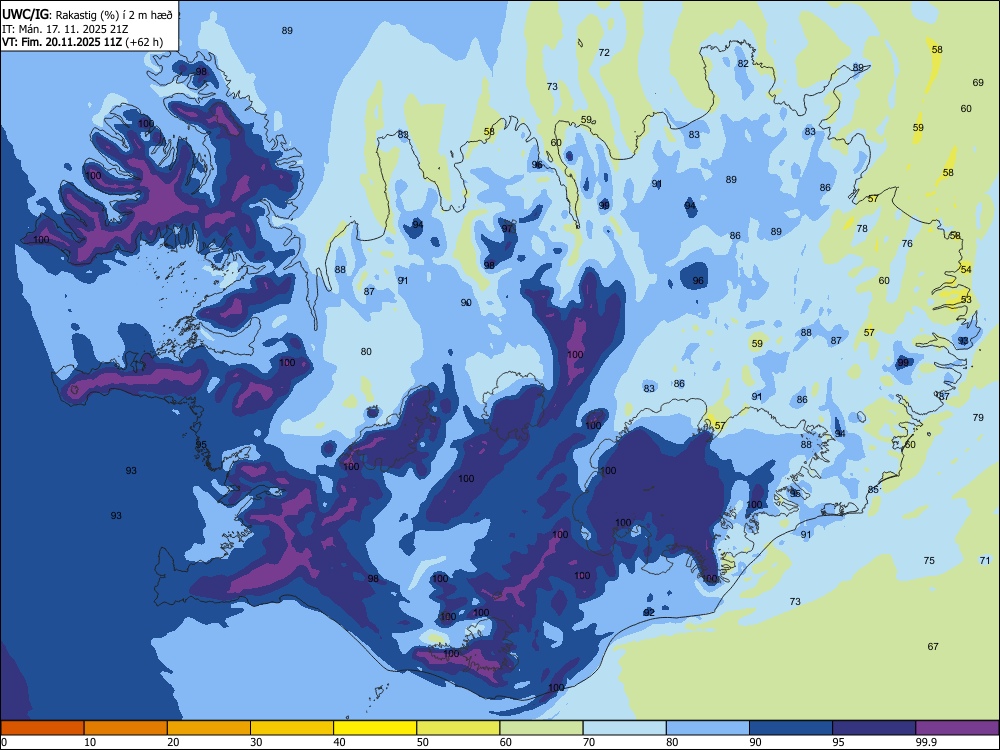The width and height of the screenshot is (1000, 750).
Task: Click the 'VT: Fim. 20.11.2025 11Z (+62 h)' line
Action: [x=82, y=42]
